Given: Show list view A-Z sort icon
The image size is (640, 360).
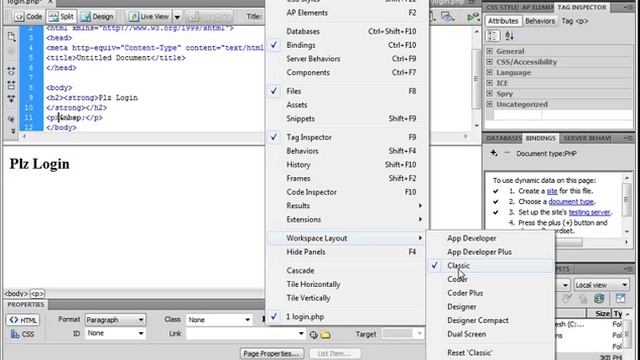Looking at the screenshot, I should click(509, 36).
